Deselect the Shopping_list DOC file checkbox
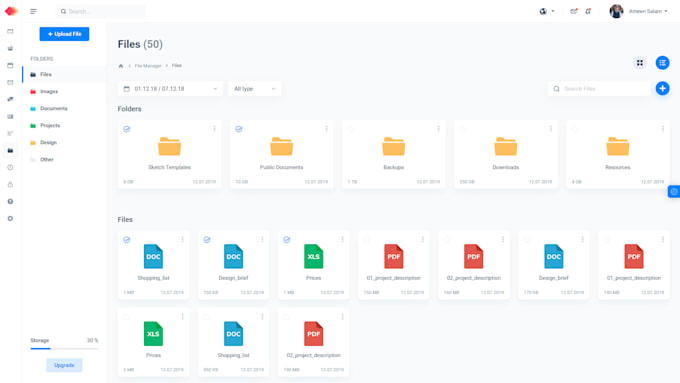This screenshot has width=680, height=383. [x=127, y=239]
